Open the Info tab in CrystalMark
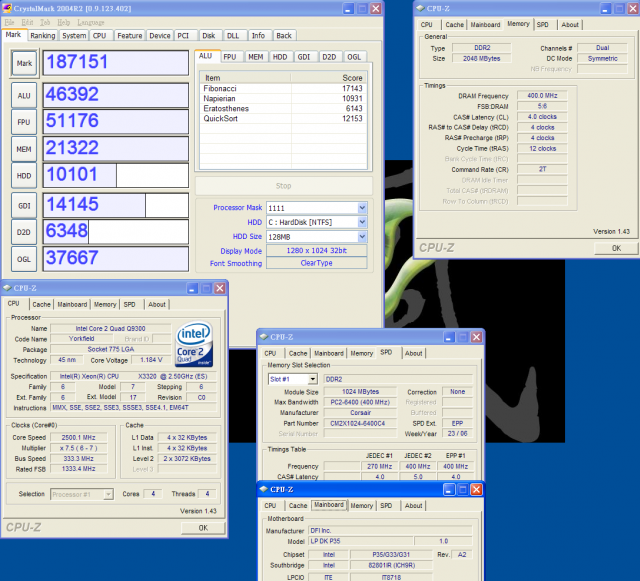640x581 pixels. pos(258,36)
